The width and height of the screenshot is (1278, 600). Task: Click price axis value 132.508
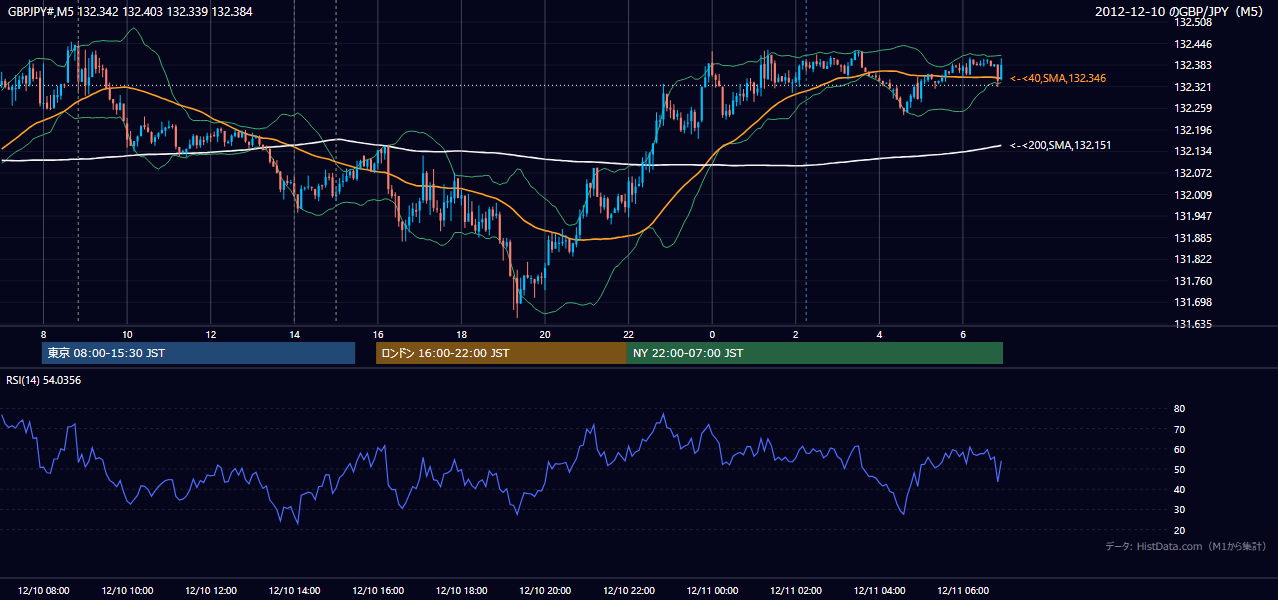(x=1192, y=23)
